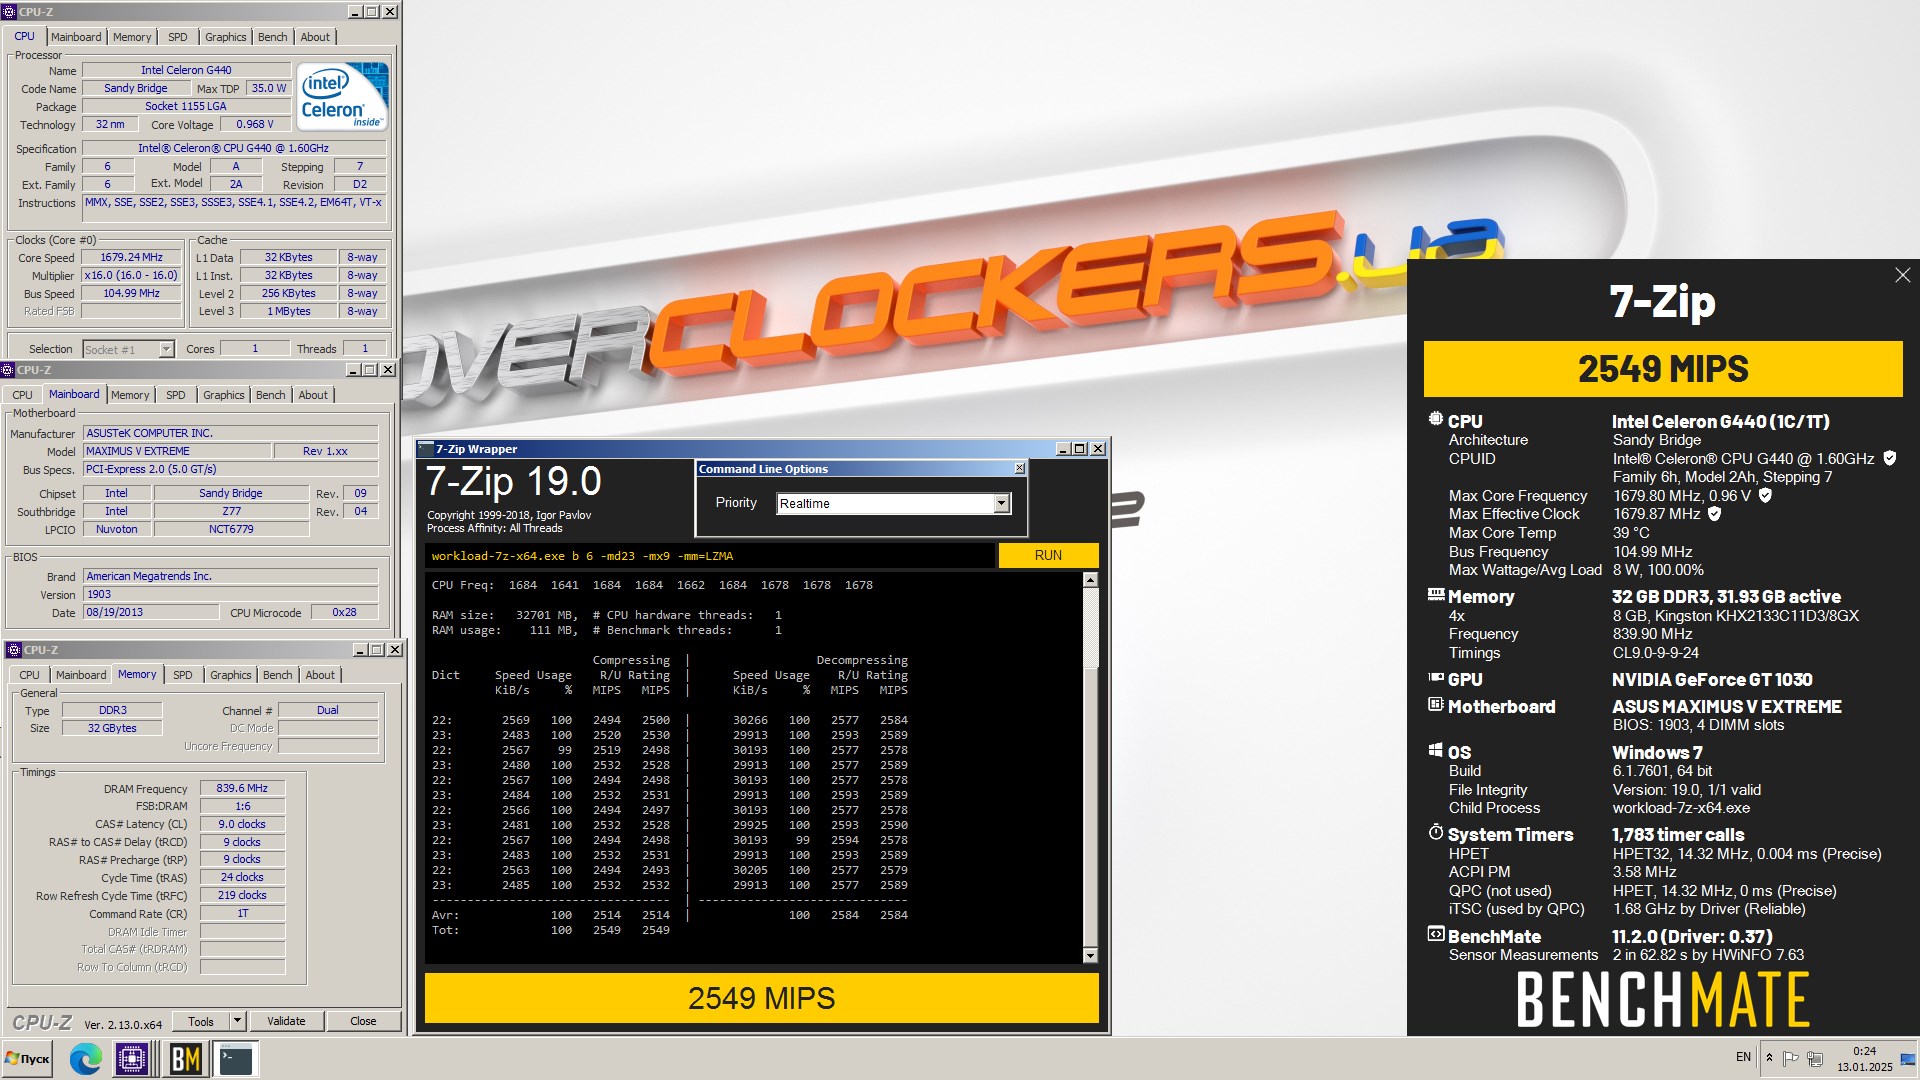The image size is (1920, 1080).
Task: Click the Validate button in CPU-Z
Action: click(x=286, y=1021)
